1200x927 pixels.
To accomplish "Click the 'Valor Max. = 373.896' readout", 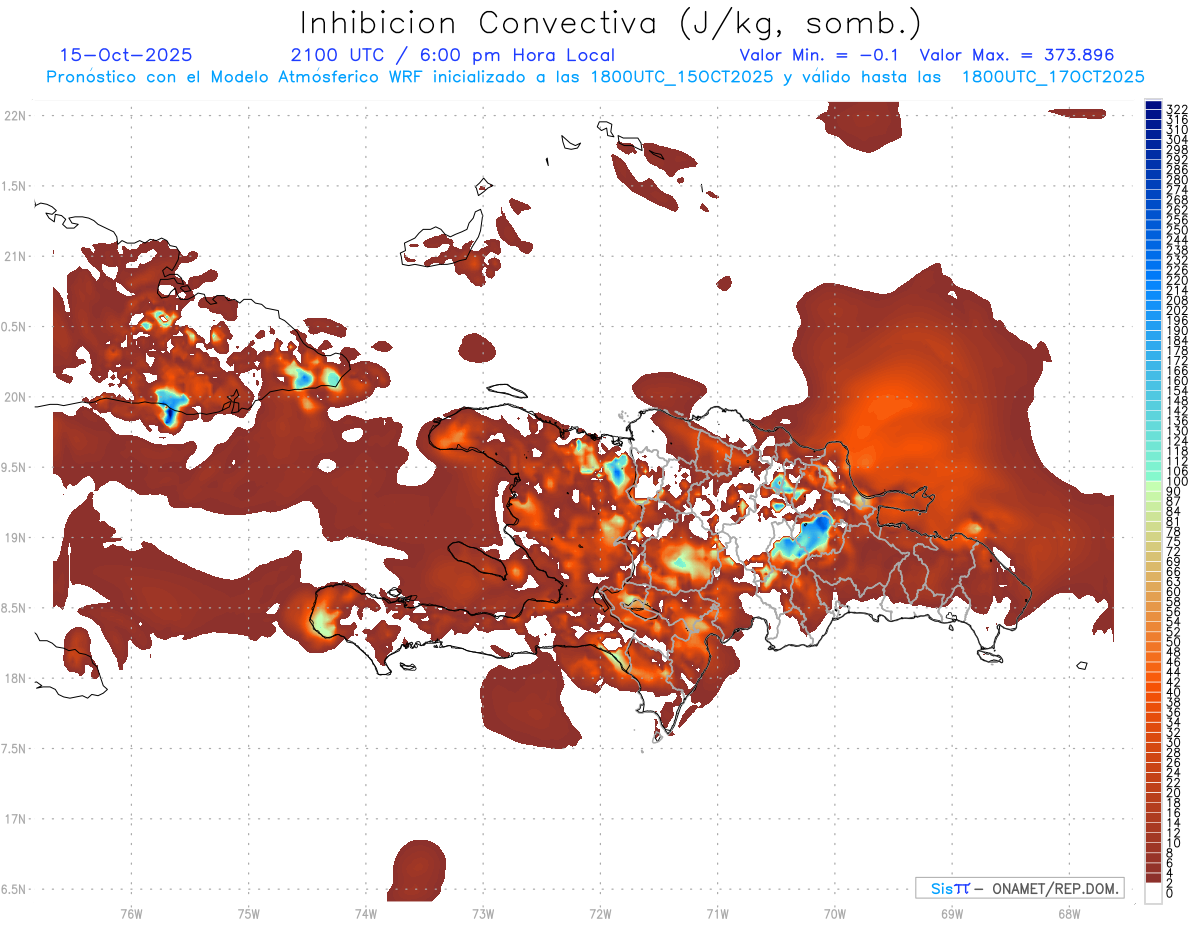I will (x=1017, y=55).
